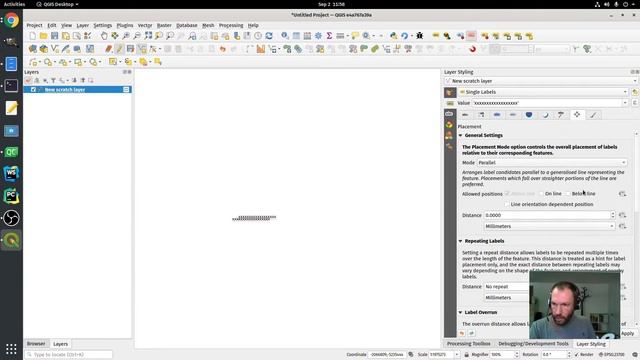Open the Magnifier percentage dropdown in status bar
The image size is (640, 360).
[516, 355]
